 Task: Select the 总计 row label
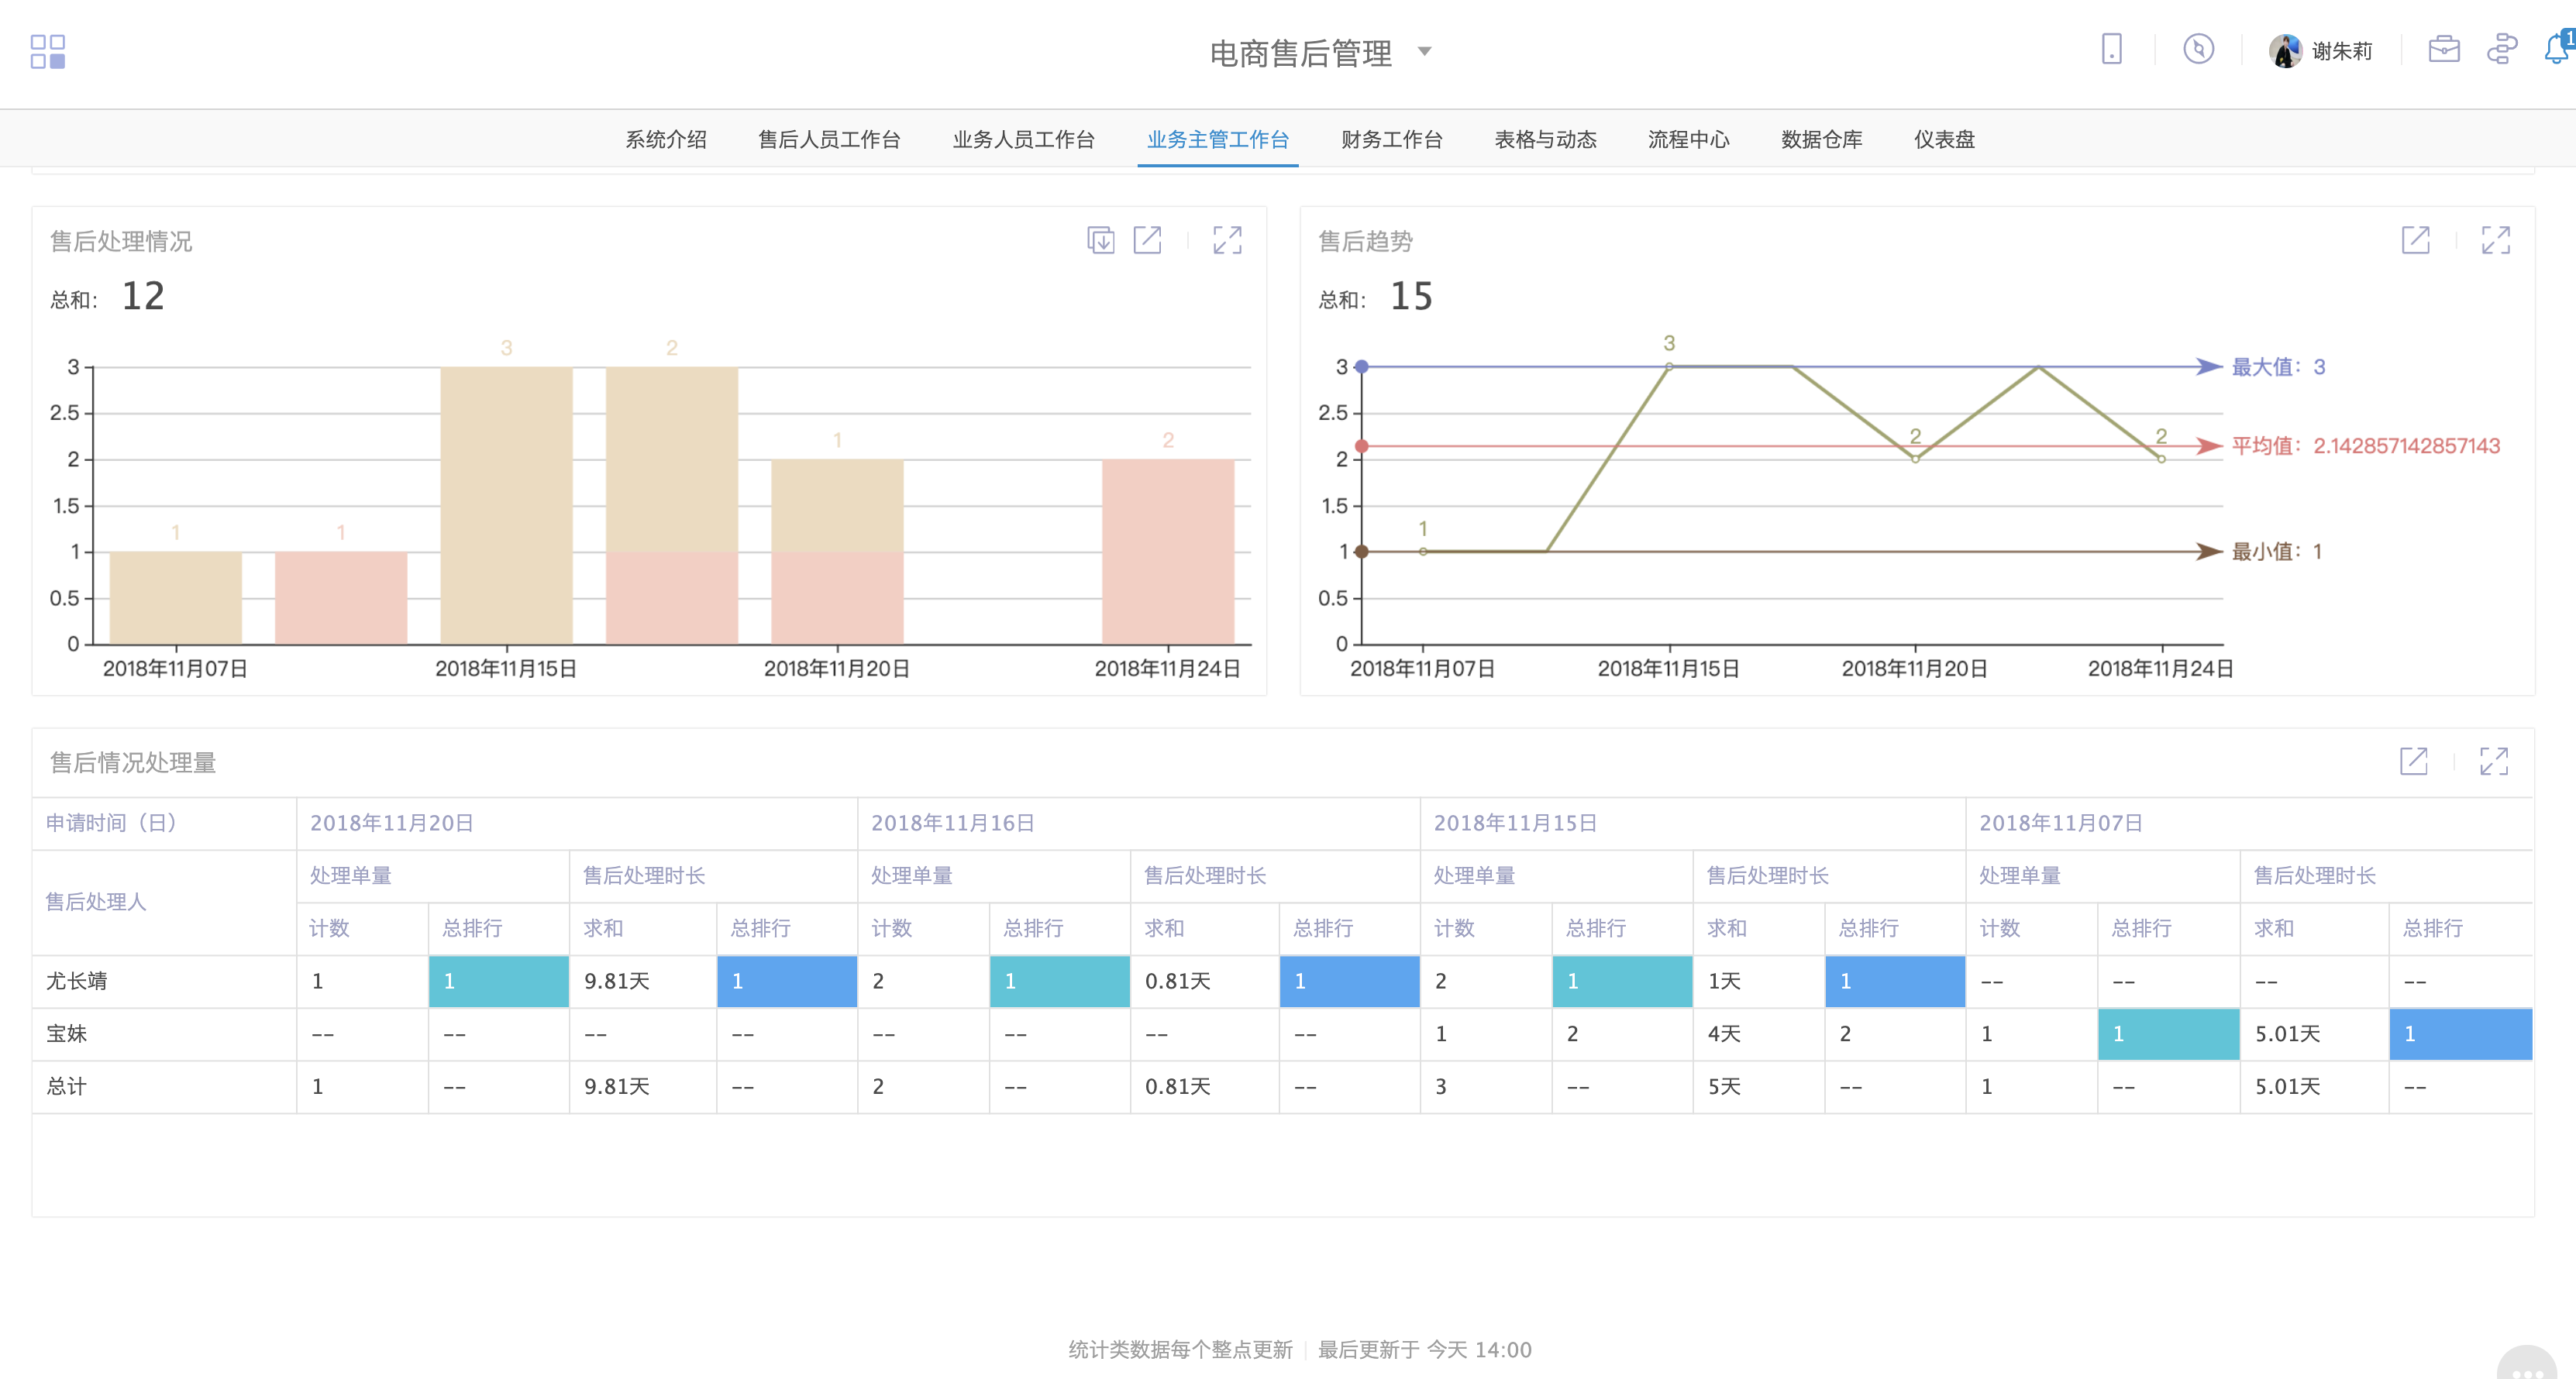(66, 1087)
